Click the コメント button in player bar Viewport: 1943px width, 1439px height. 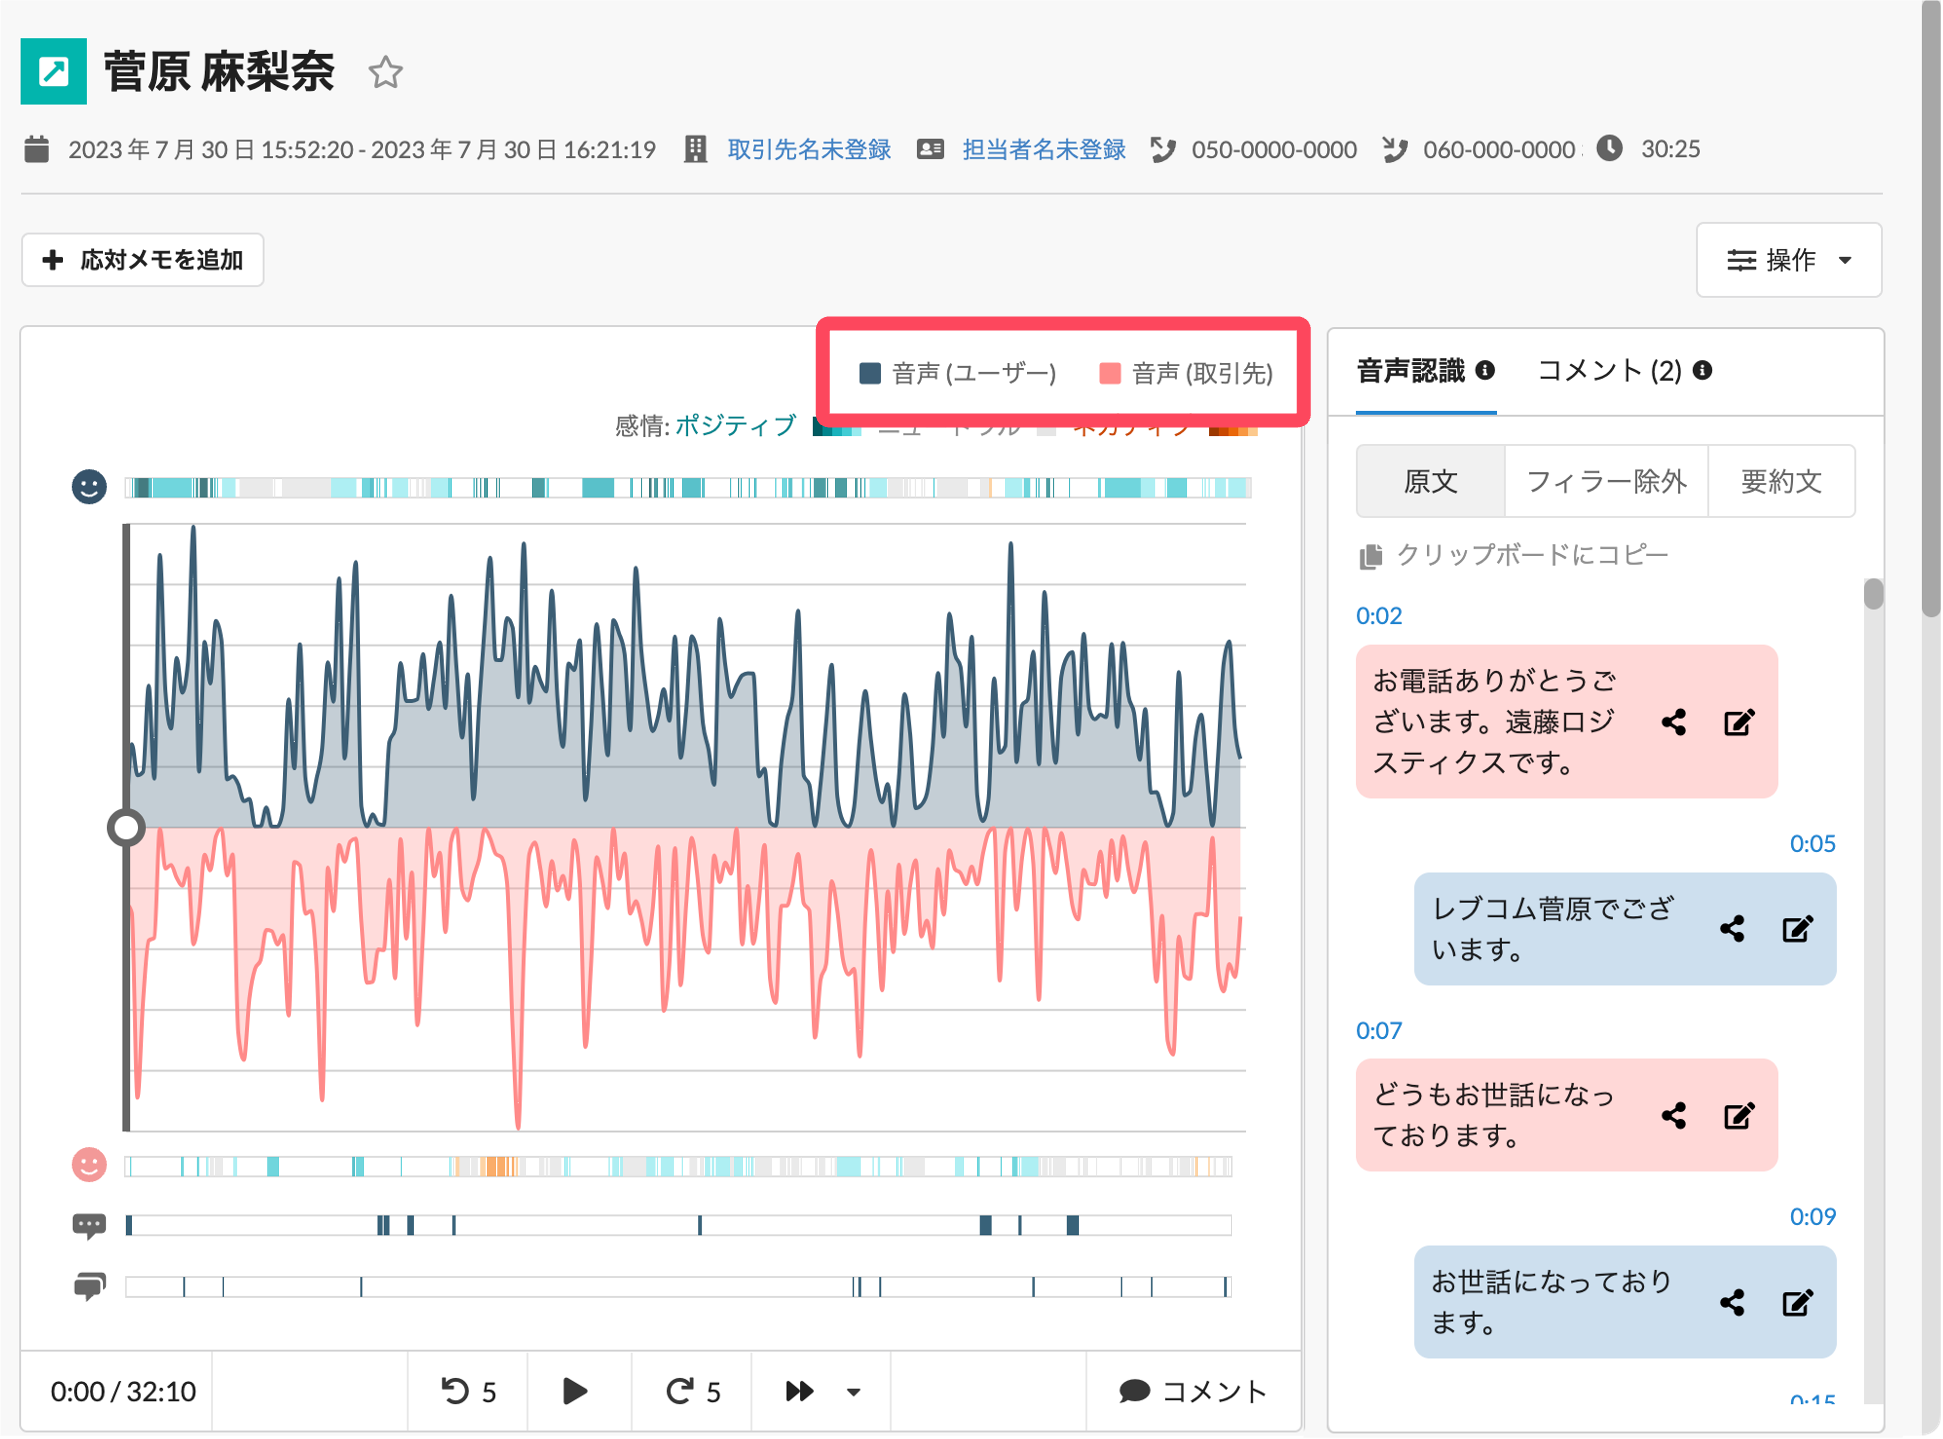1193,1391
